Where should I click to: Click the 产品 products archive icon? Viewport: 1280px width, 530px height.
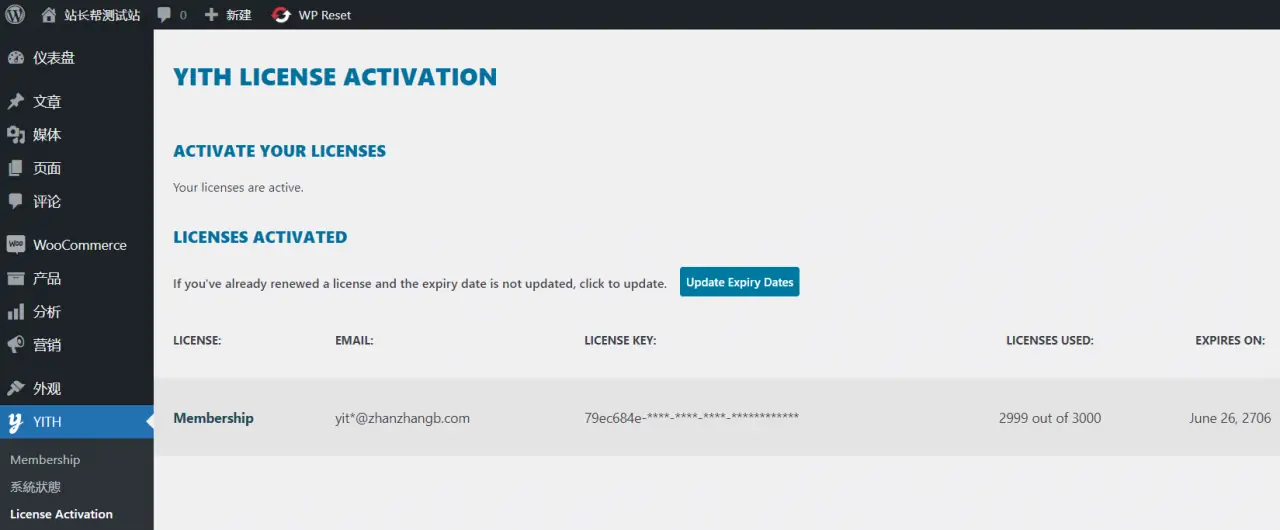tap(16, 278)
